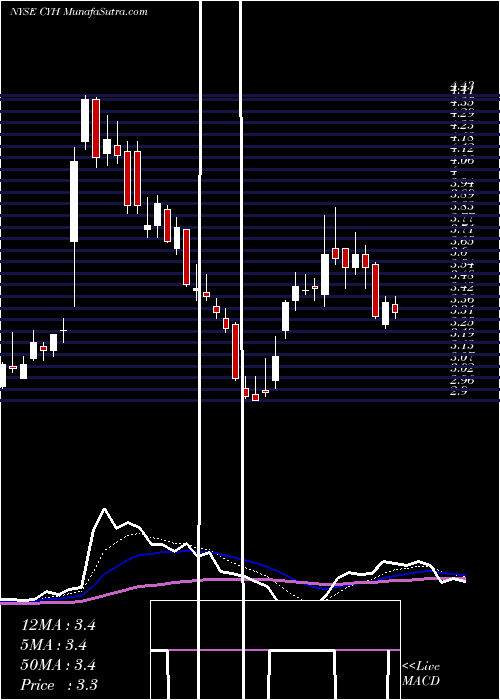This screenshot has height=700, width=500.
Task: Click the 3.42 price axis label
Action: 463,288
